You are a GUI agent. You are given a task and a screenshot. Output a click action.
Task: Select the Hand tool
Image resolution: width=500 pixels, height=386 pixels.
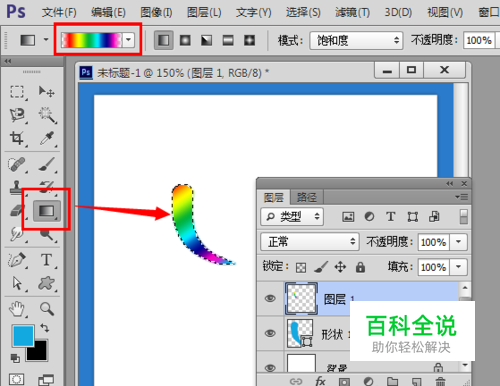click(17, 309)
